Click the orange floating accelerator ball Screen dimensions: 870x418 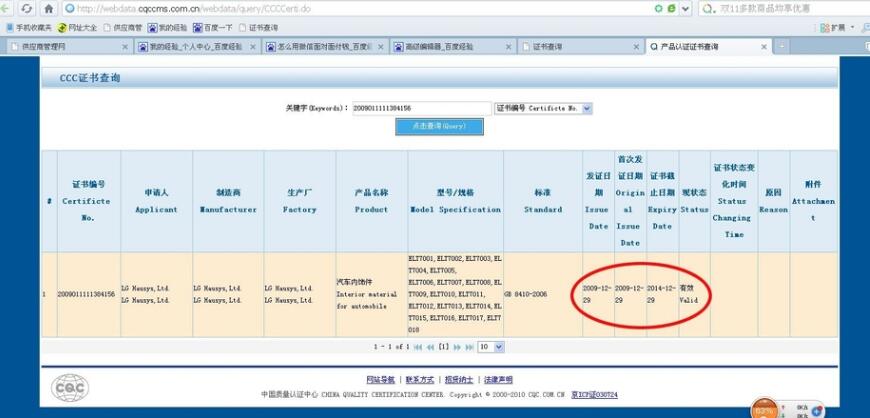pos(765,410)
